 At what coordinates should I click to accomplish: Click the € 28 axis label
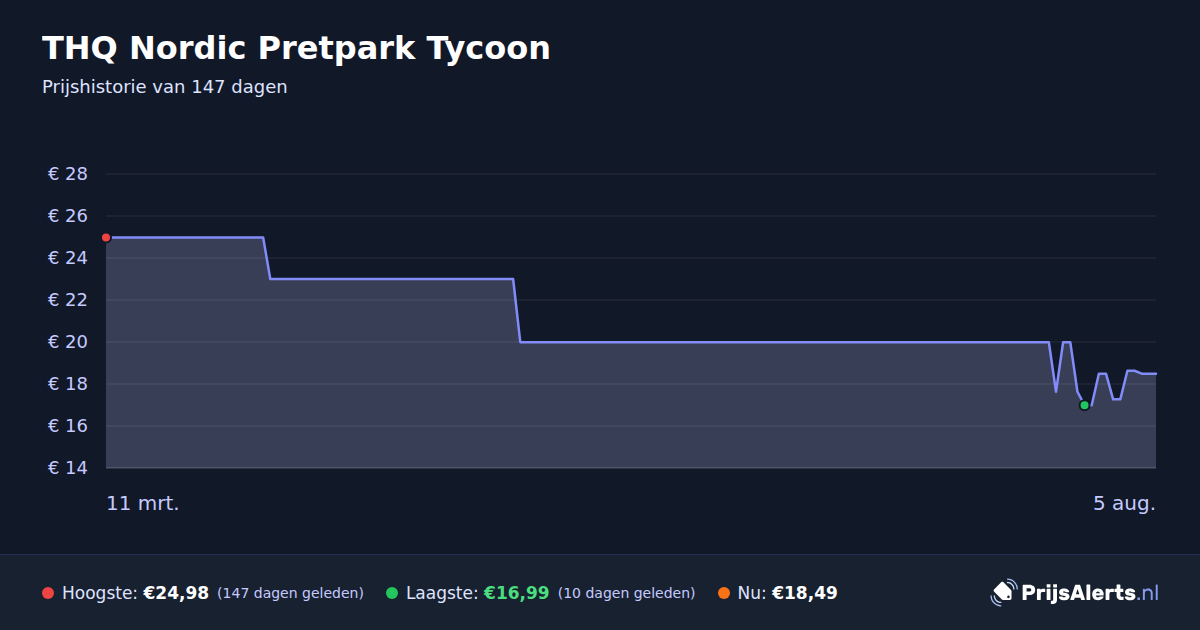[x=68, y=174]
